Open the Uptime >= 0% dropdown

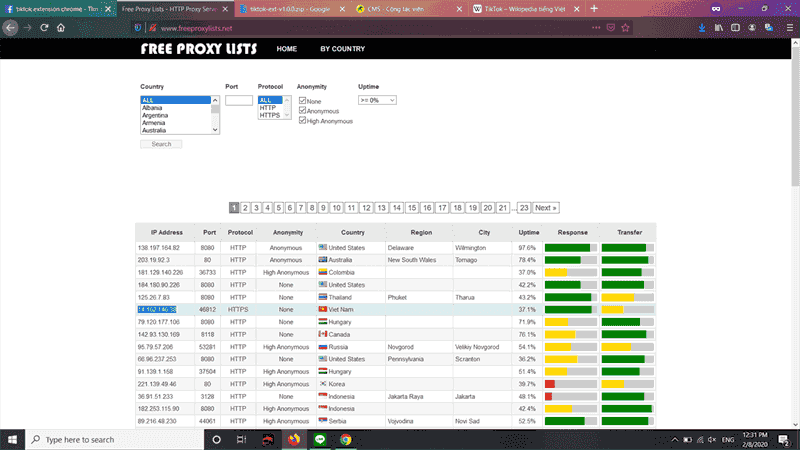coord(377,100)
